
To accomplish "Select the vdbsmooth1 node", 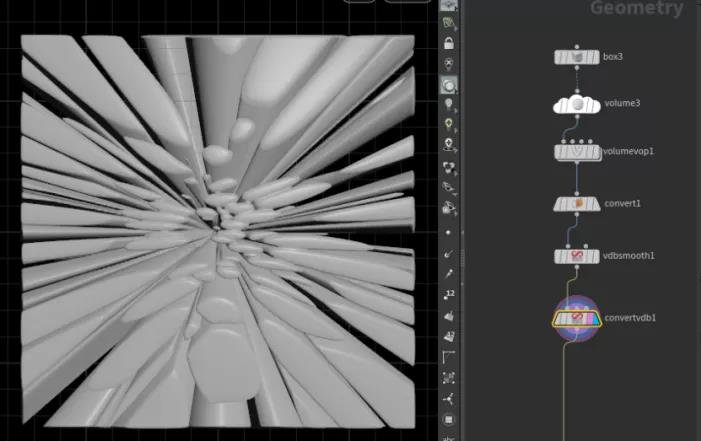I will click(577, 256).
